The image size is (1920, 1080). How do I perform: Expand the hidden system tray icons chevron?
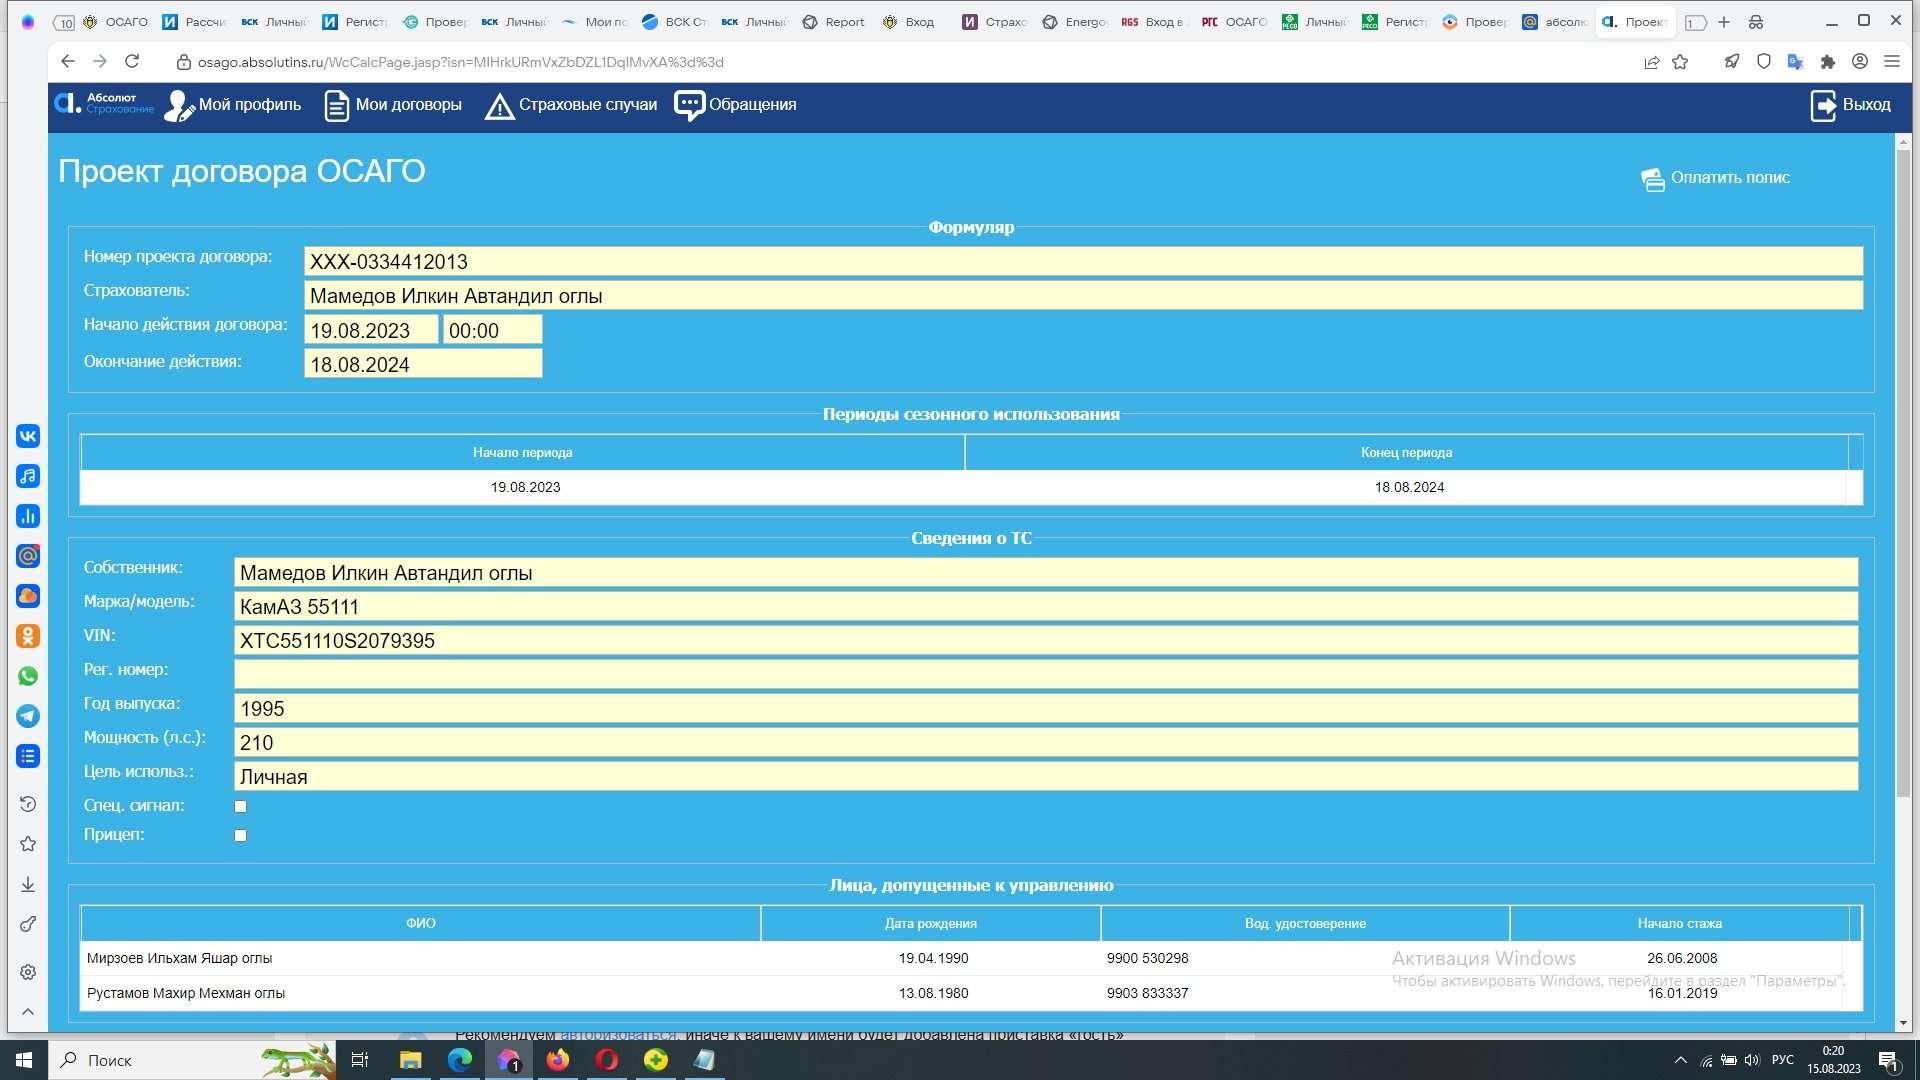pyautogui.click(x=1680, y=1060)
